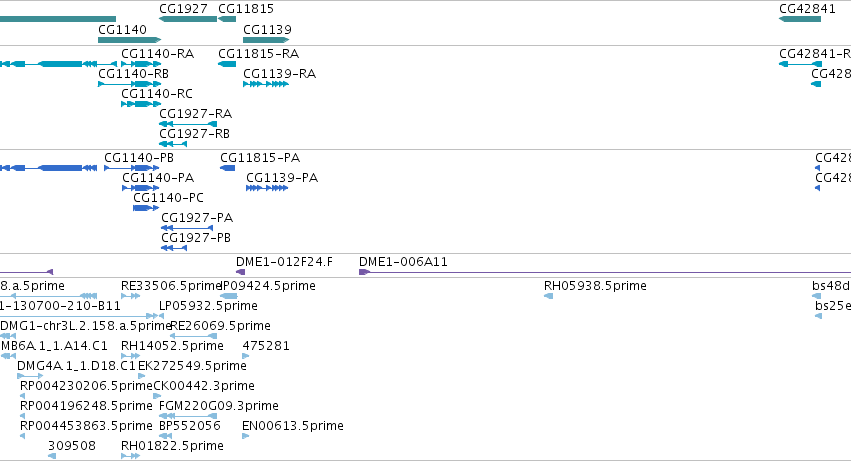Click EST EK272549.5prime label
Screen dimensions: 851x461
pos(192,366)
